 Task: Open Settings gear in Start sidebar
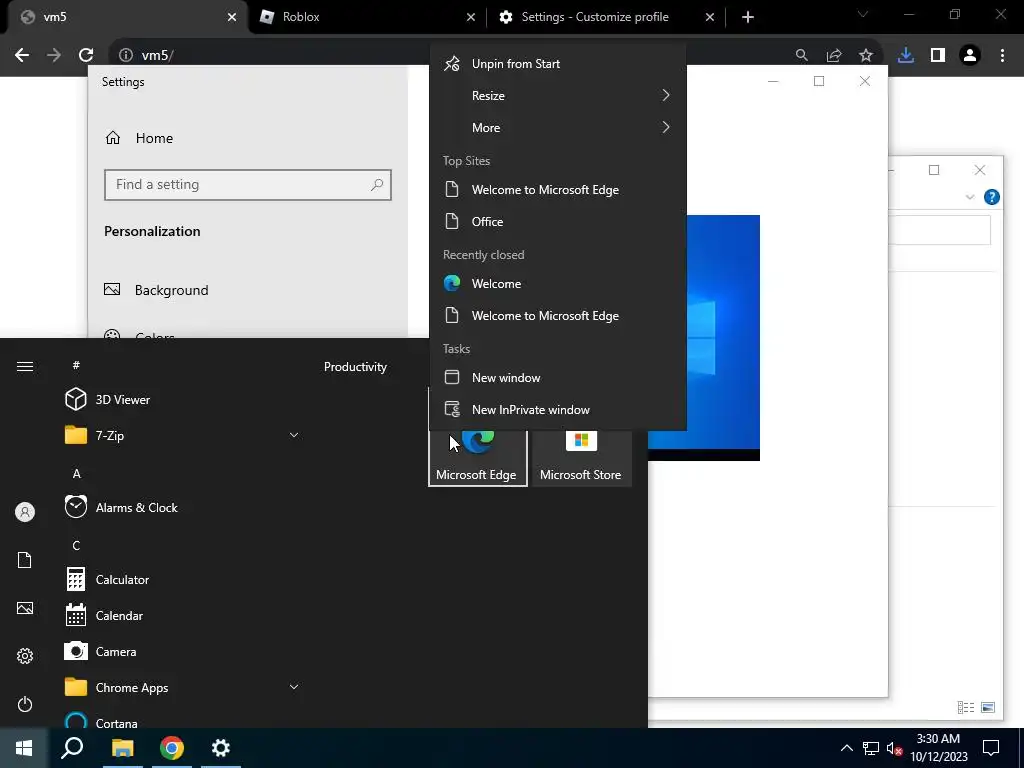[25, 656]
